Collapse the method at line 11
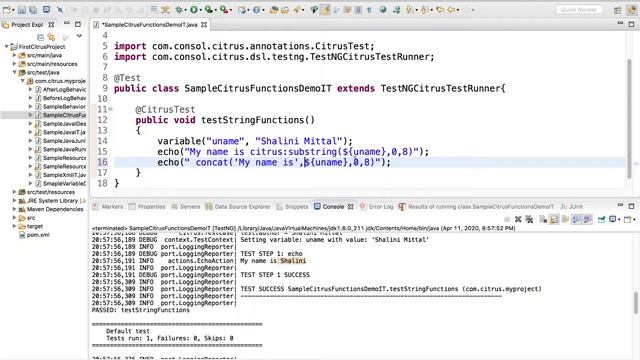Screen dimensions: 640x360 click(x=110, y=109)
